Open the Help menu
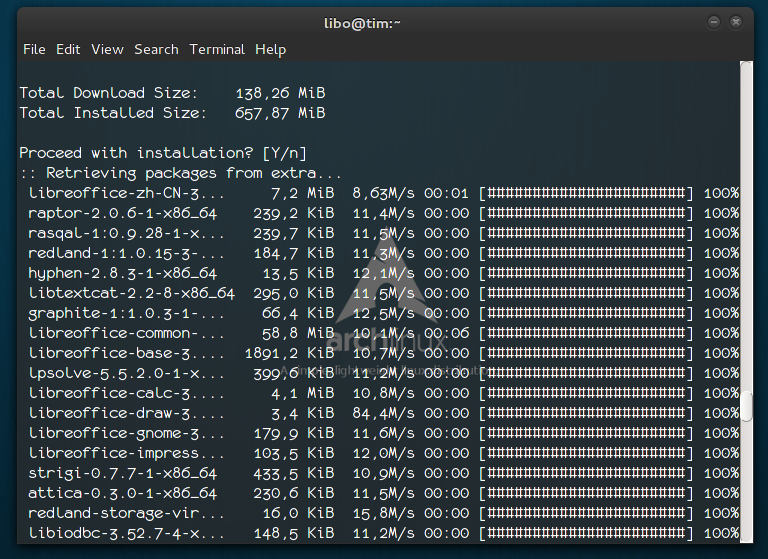768x559 pixels. tap(270, 49)
